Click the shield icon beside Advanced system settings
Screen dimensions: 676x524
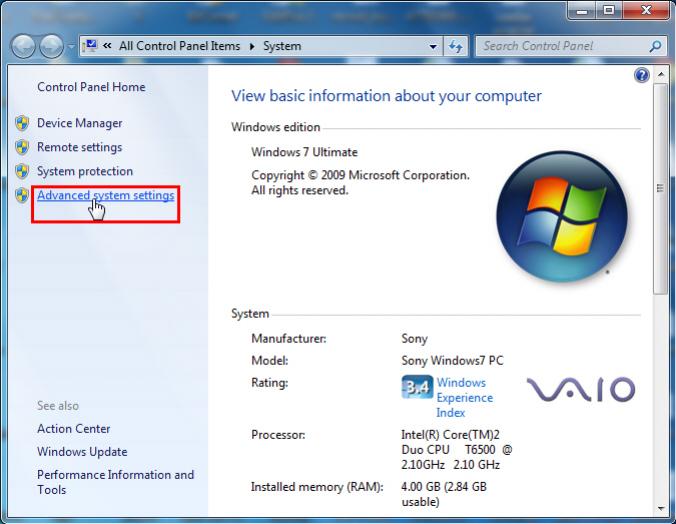pos(22,195)
